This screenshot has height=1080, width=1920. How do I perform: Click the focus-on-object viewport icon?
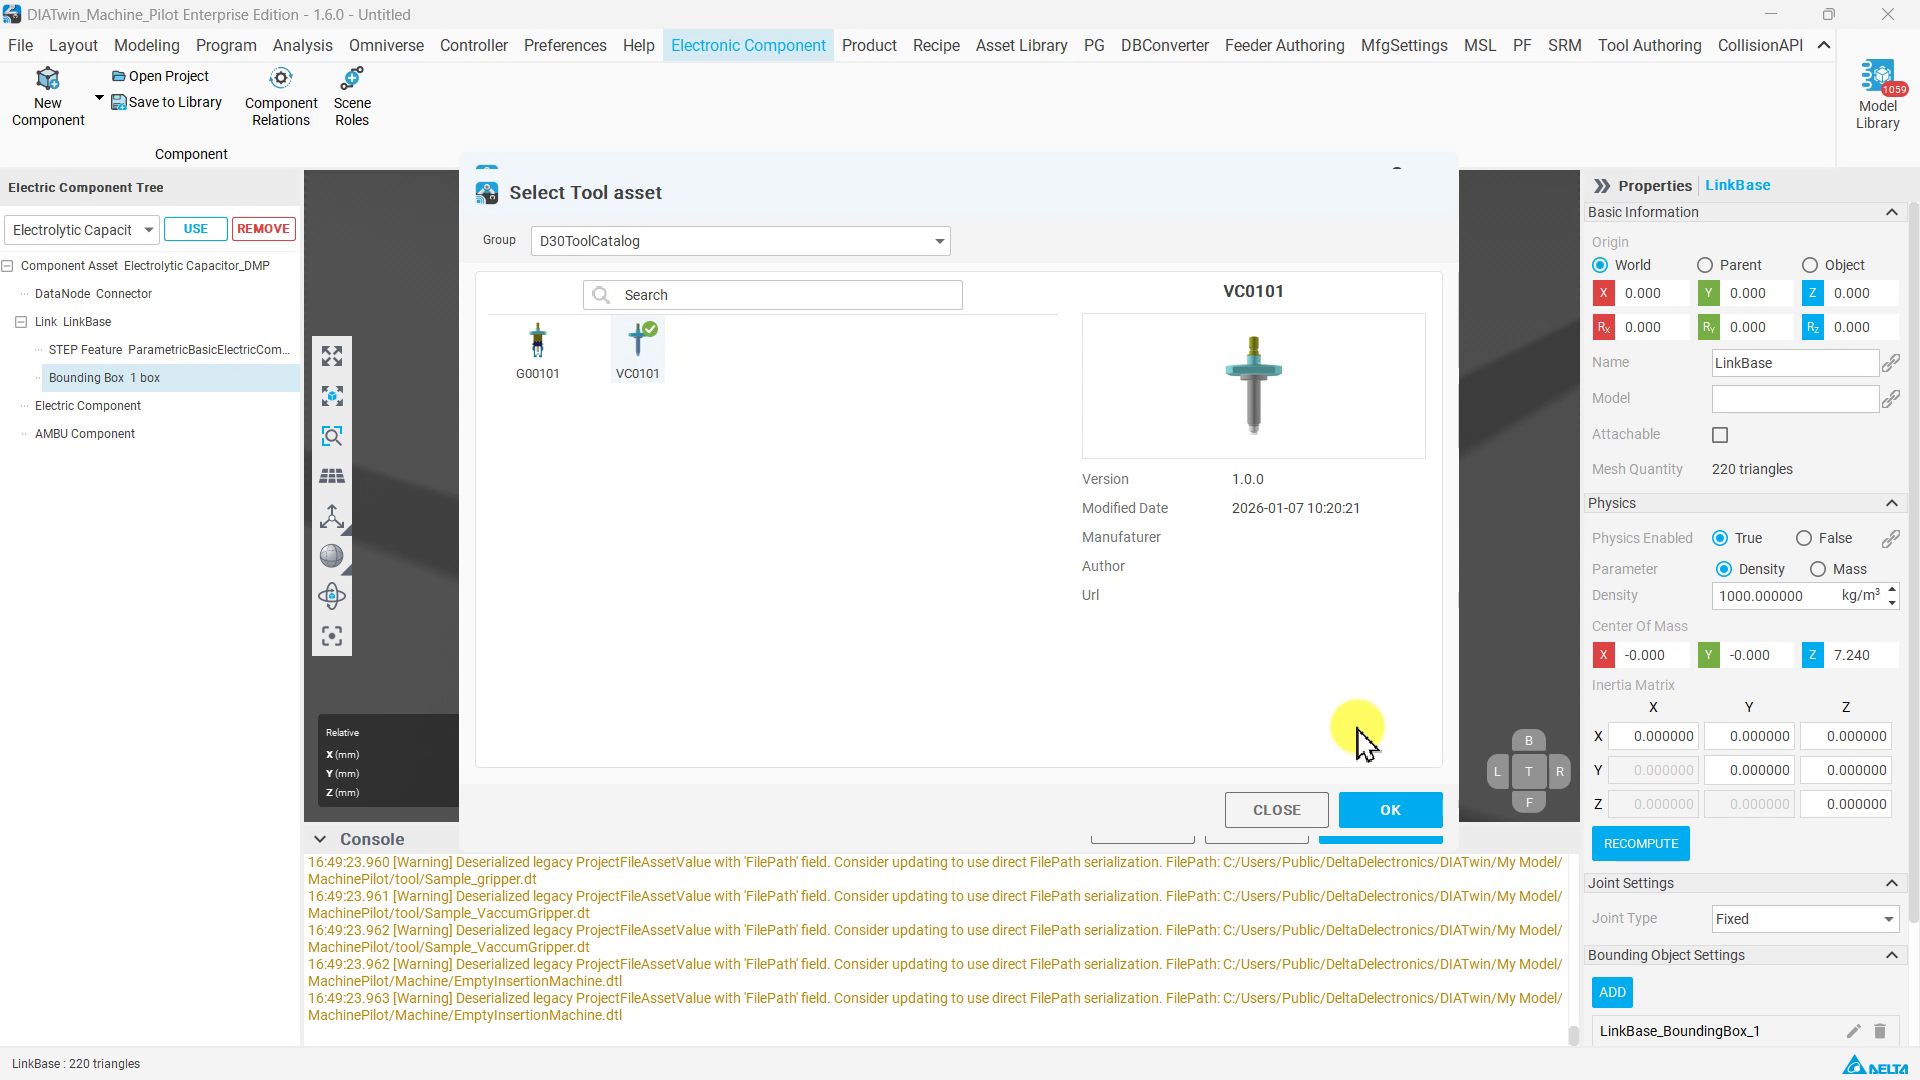click(x=332, y=396)
